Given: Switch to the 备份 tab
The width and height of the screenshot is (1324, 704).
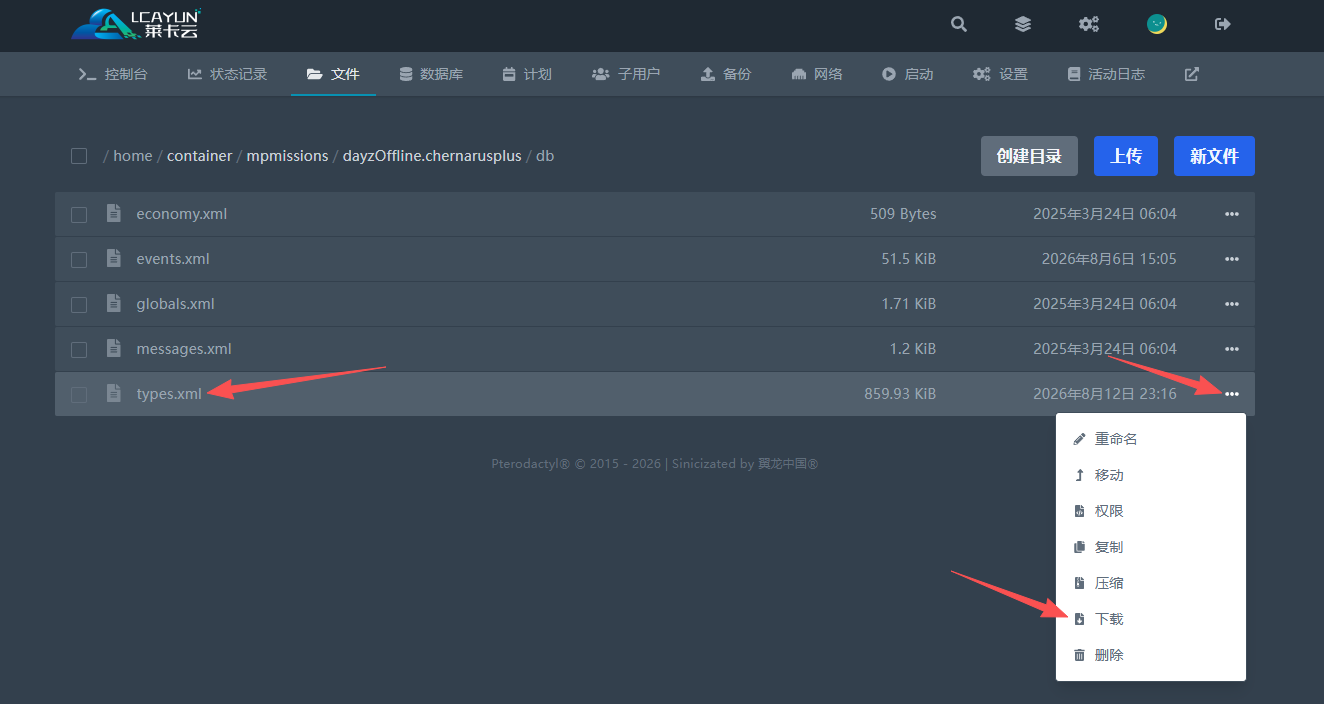Looking at the screenshot, I should 726,74.
